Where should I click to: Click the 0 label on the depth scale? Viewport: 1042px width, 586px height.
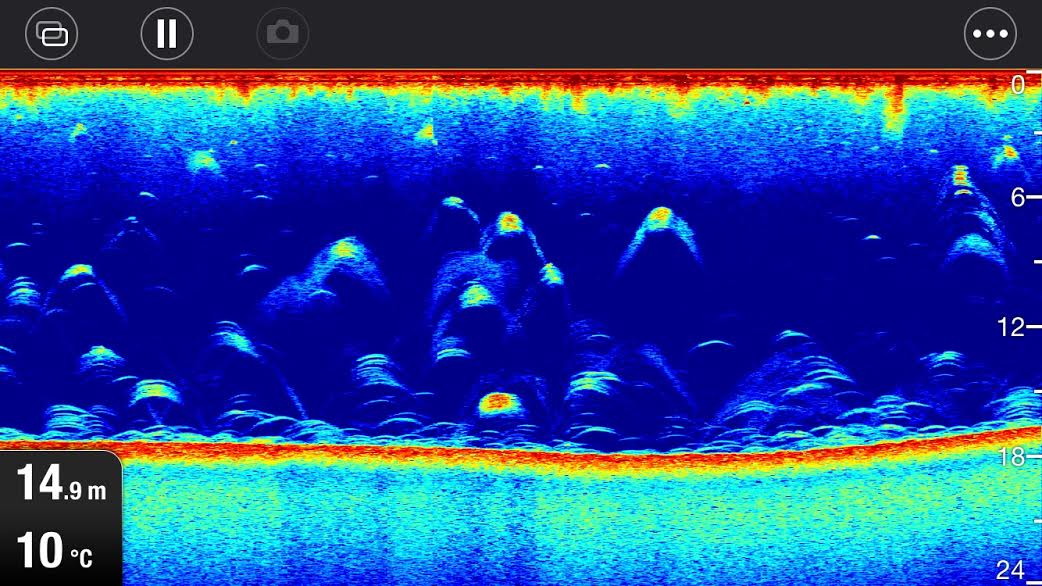pyautogui.click(x=1018, y=85)
